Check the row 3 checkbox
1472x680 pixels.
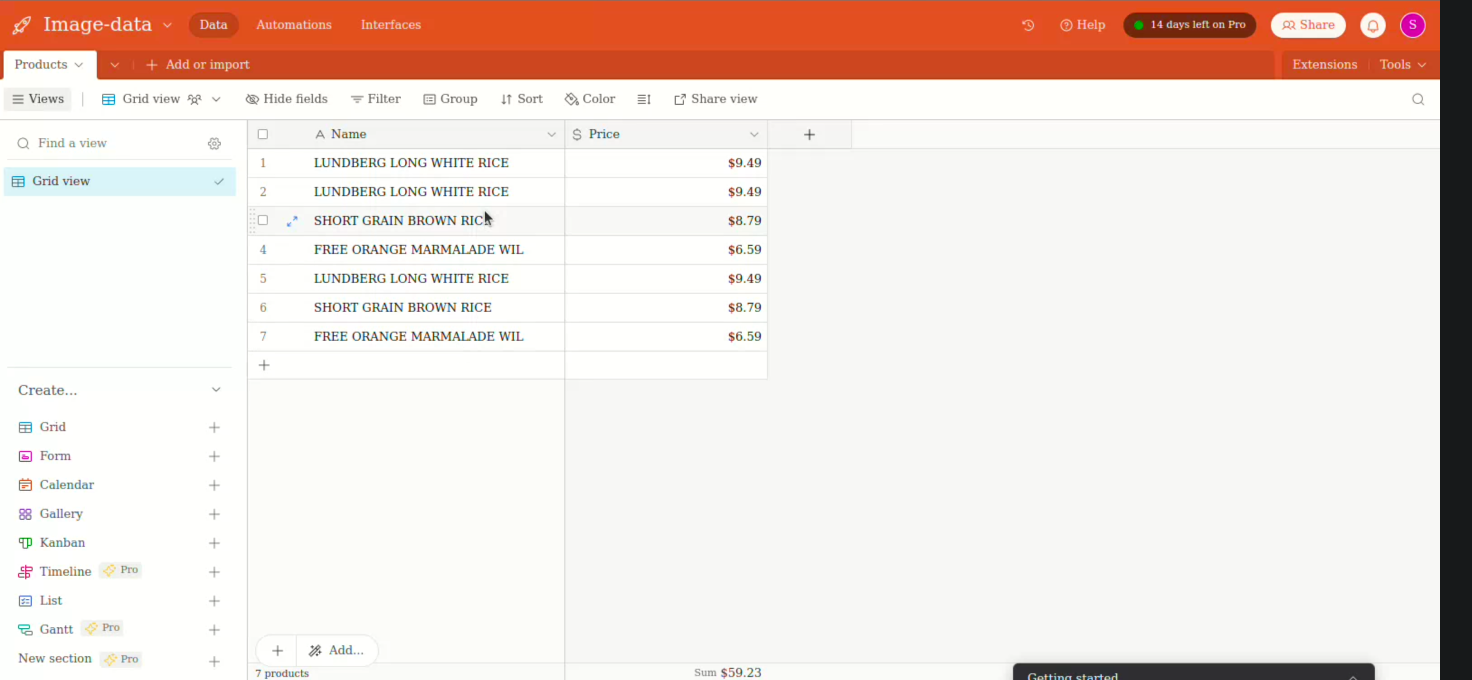pos(263,220)
